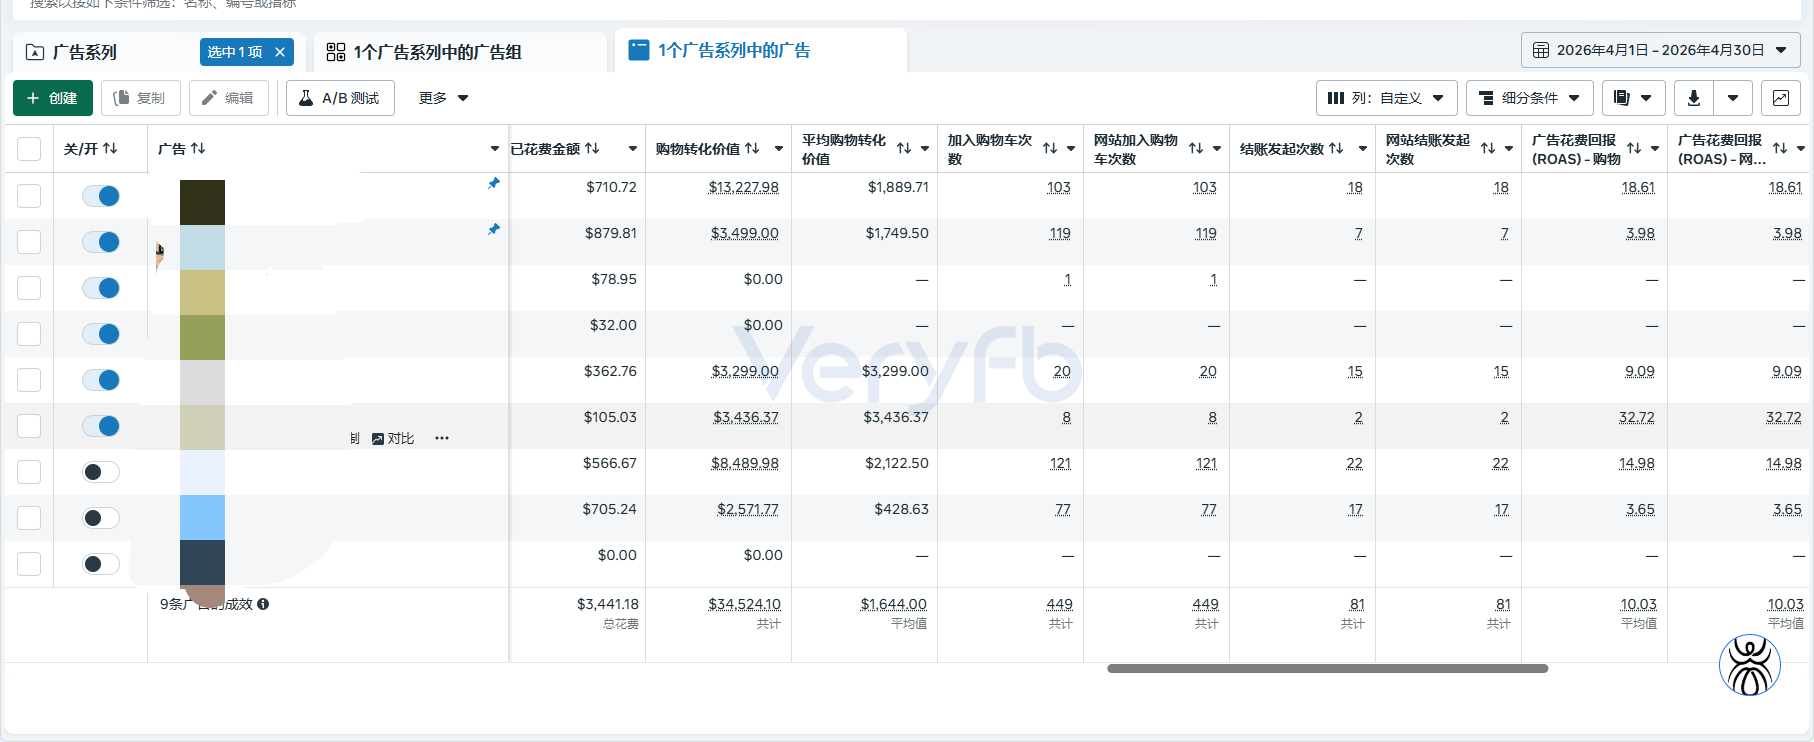Image resolution: width=1814 pixels, height=742 pixels.
Task: Open the 细分条件 breakdown dropdown
Action: coord(1530,98)
